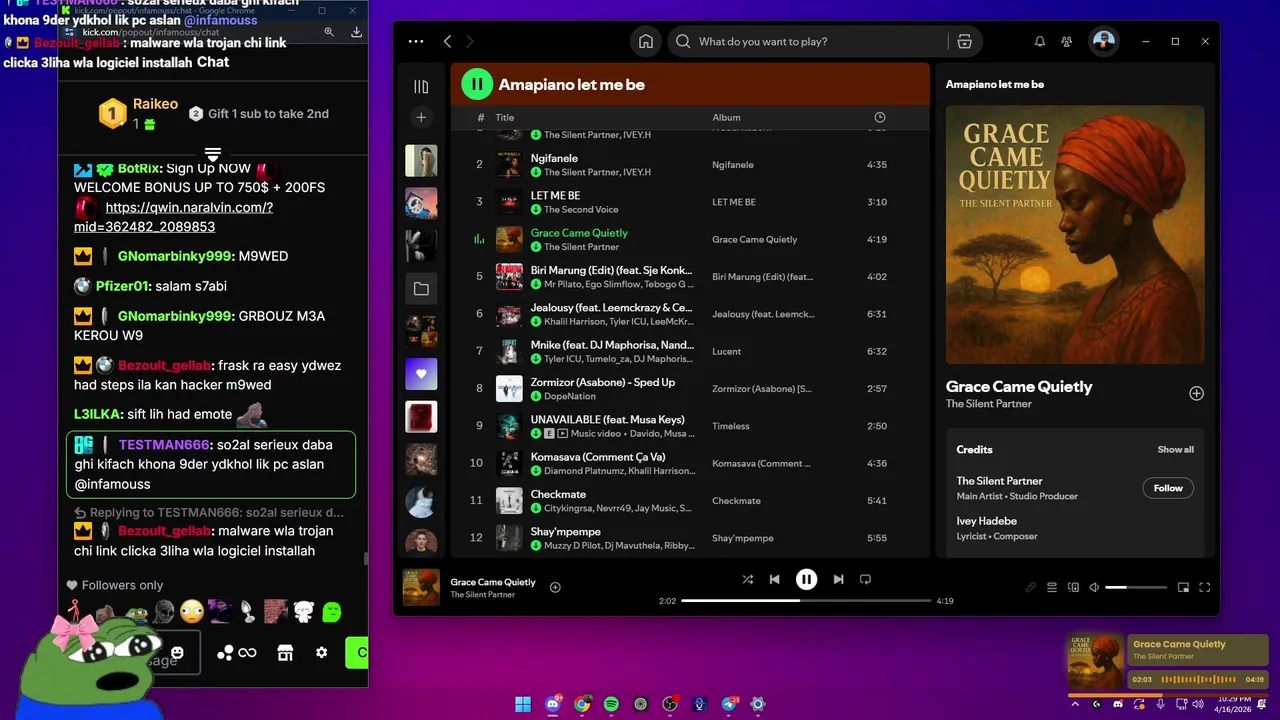Show hidden system tray icons chevron
1280x720 pixels.
[x=1076, y=704]
